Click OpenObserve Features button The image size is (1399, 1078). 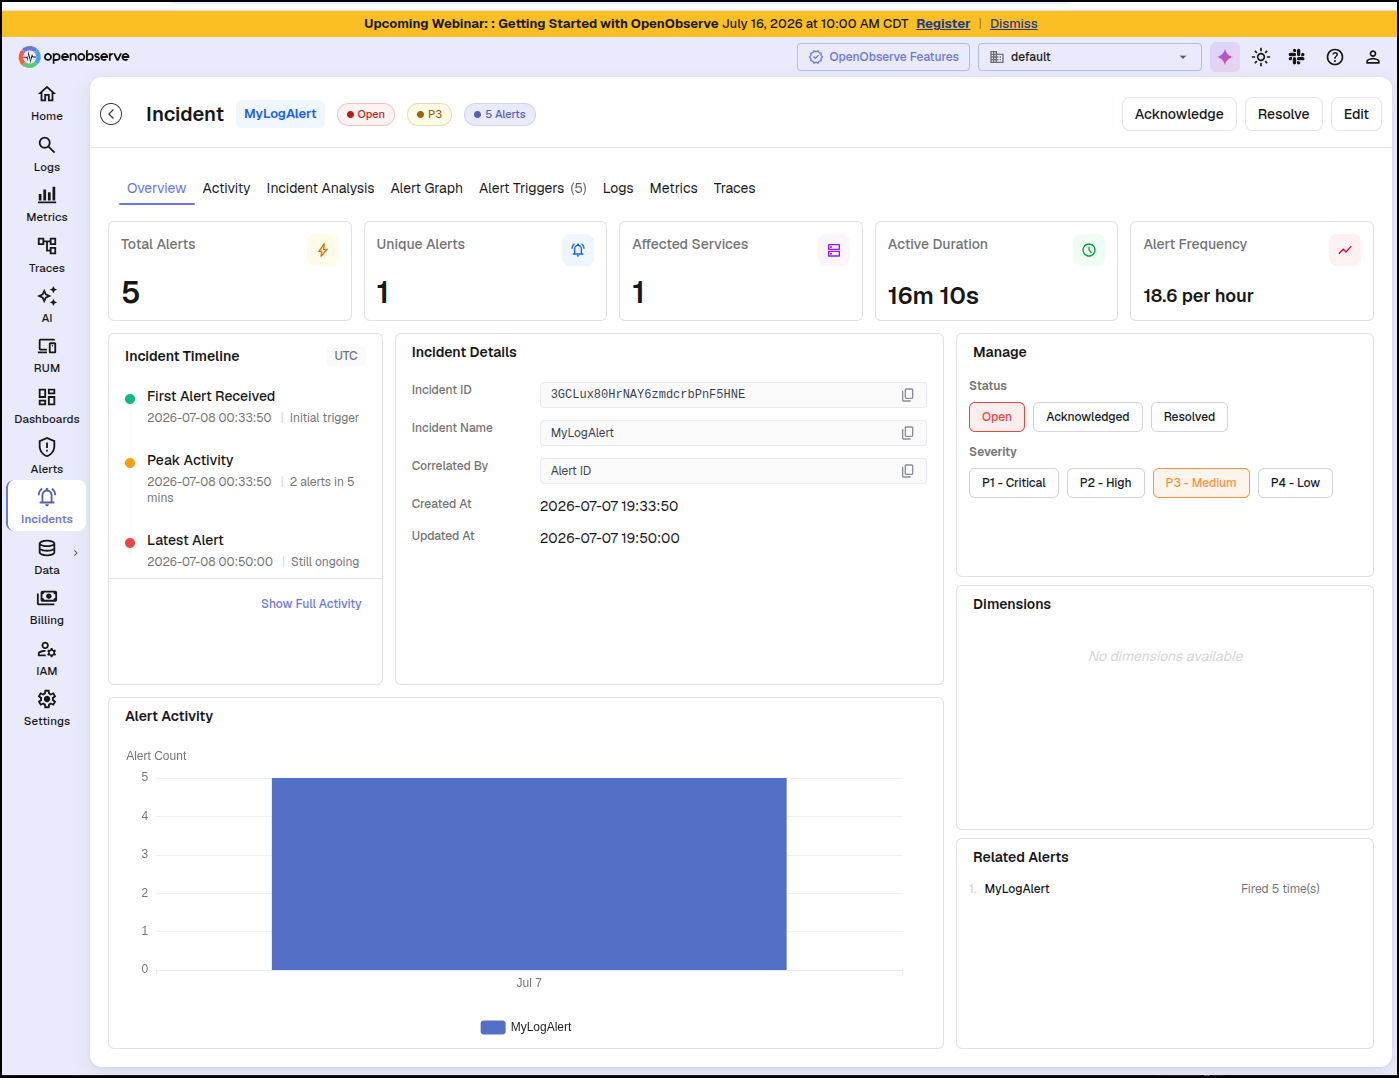coord(883,57)
